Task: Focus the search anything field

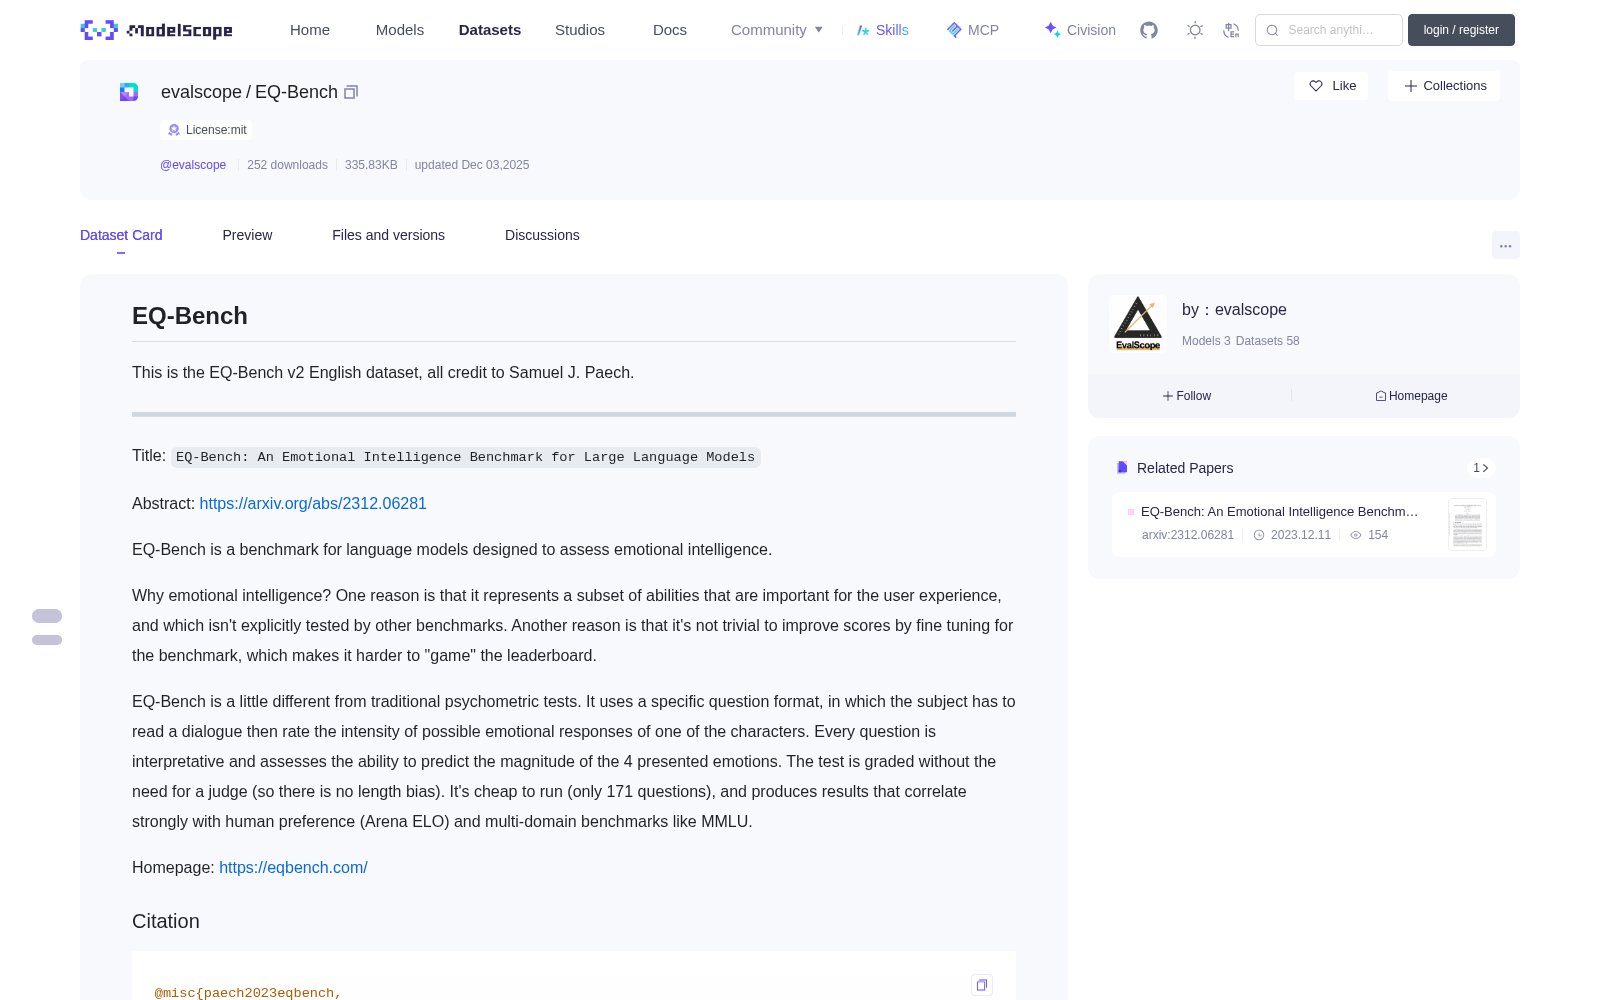Action: coord(1329,30)
